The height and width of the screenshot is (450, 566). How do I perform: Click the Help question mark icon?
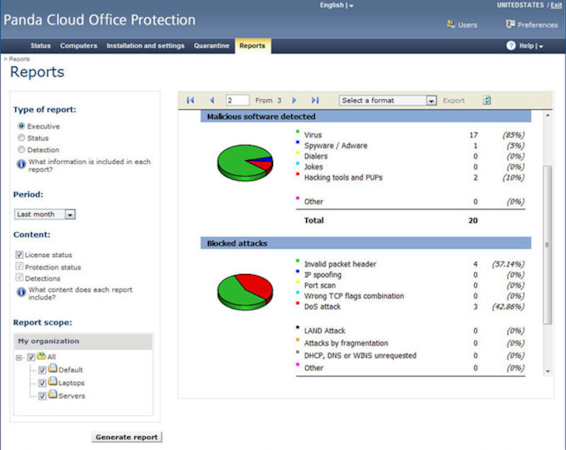click(511, 45)
